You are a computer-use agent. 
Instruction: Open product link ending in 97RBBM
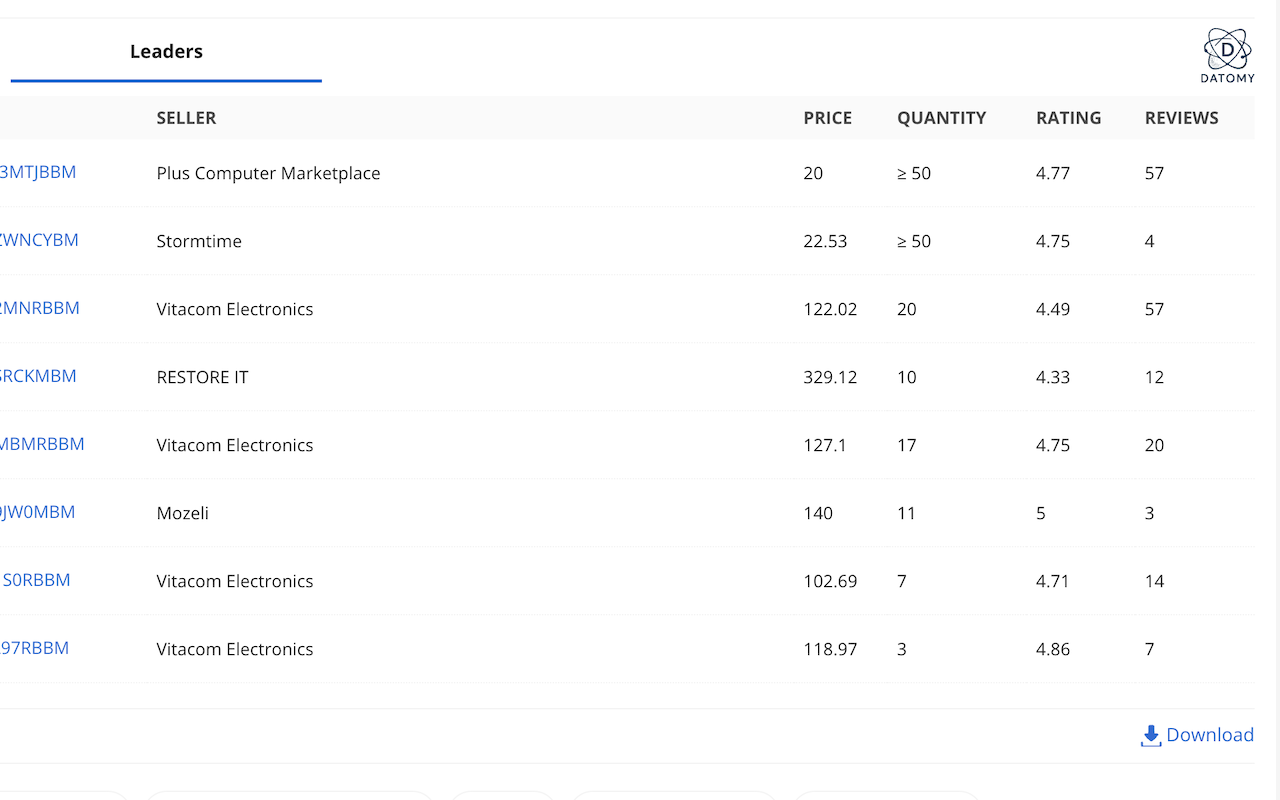[35, 648]
